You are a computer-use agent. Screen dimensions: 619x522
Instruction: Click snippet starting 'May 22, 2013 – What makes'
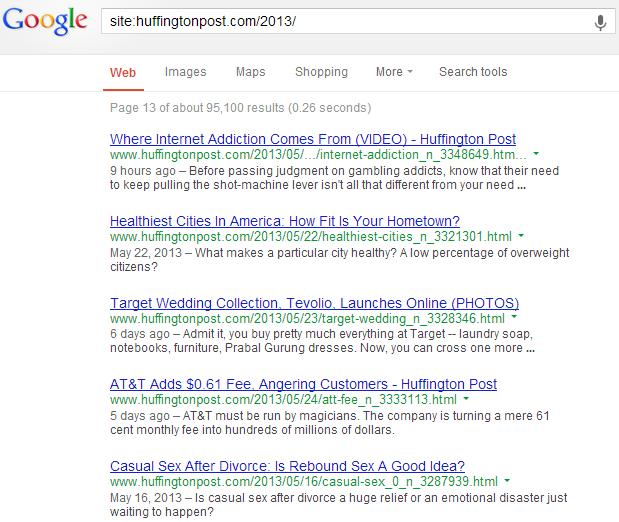pos(340,260)
